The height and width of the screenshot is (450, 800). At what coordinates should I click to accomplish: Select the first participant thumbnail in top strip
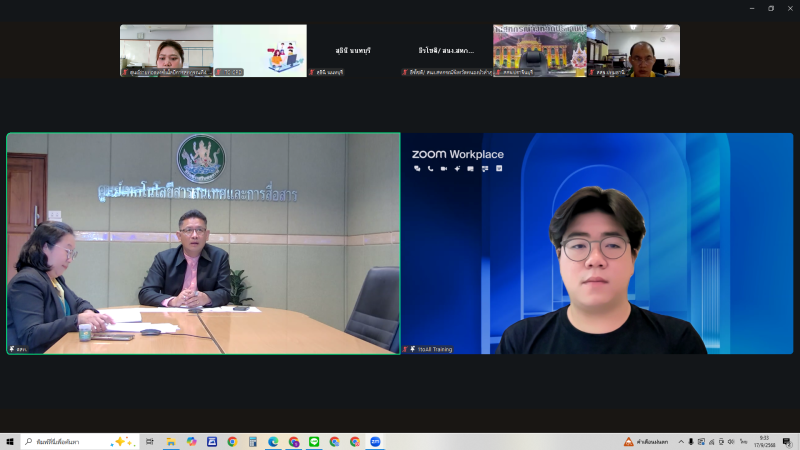[x=166, y=50]
